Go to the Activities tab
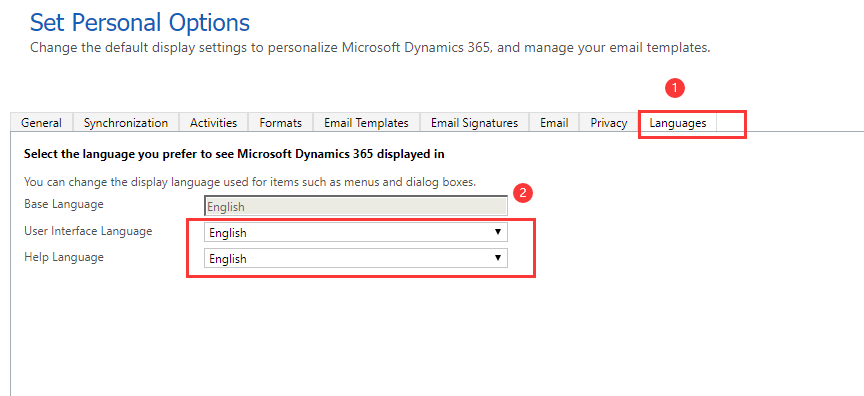Viewport: 864px width, 396px height. coord(213,123)
